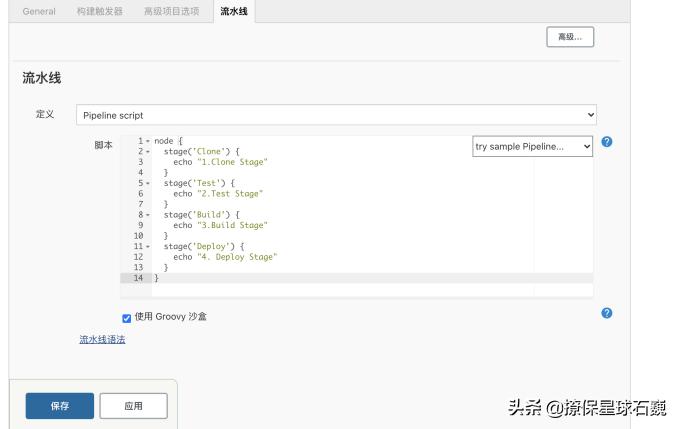Open the try sample Pipeline dropdown
This screenshot has height=429, width=679.
tap(532, 147)
